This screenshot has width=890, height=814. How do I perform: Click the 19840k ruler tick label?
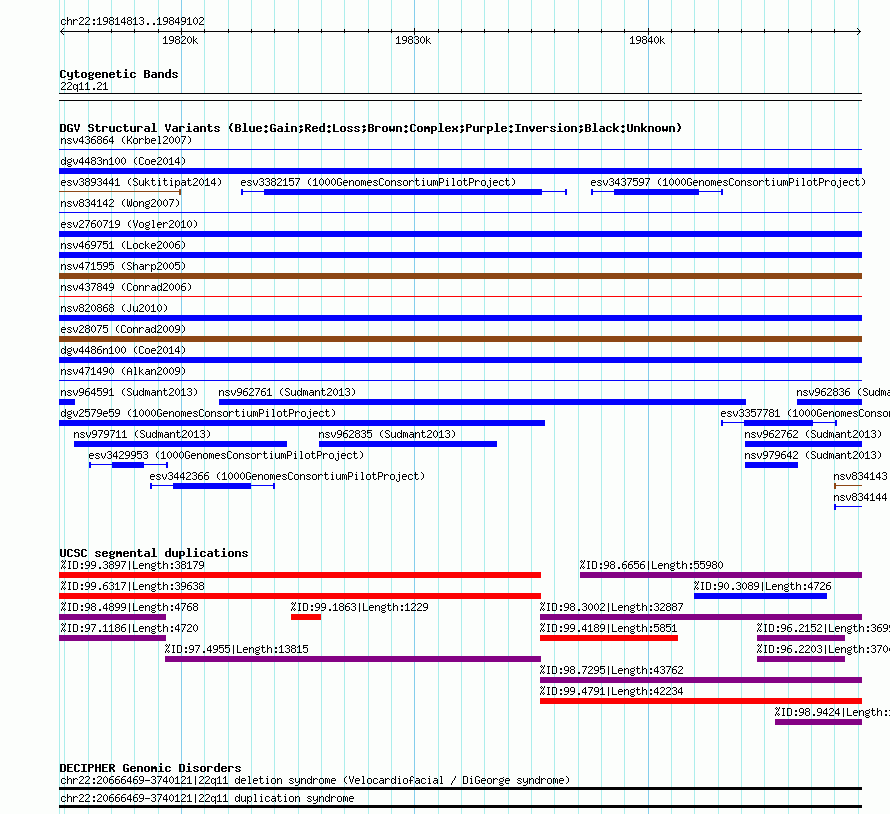[x=647, y=40]
